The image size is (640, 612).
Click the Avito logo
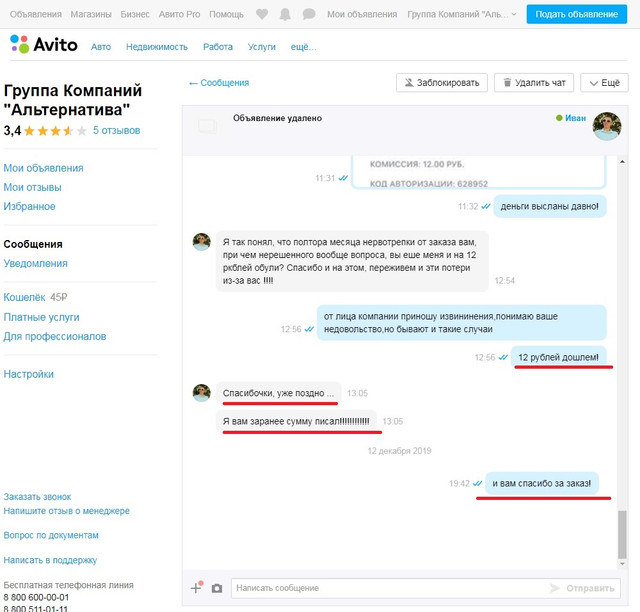click(x=44, y=44)
